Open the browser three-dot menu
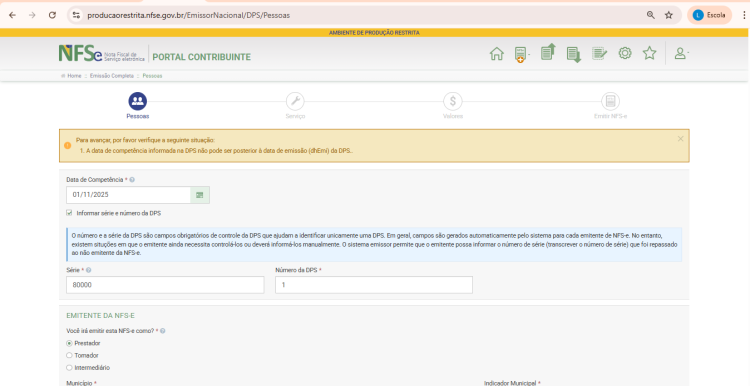The height and width of the screenshot is (386, 750). pos(744,15)
